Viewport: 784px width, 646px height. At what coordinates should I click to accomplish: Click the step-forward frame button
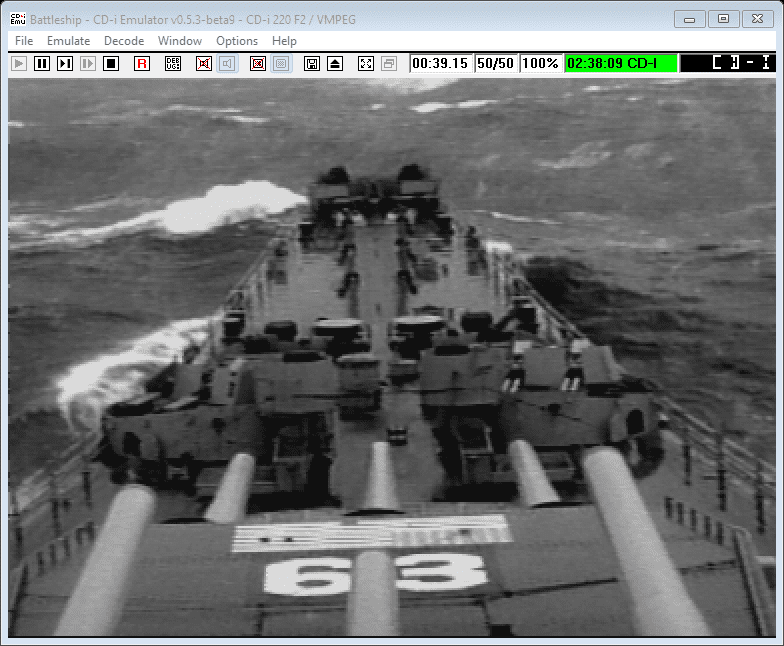pyautogui.click(x=65, y=63)
